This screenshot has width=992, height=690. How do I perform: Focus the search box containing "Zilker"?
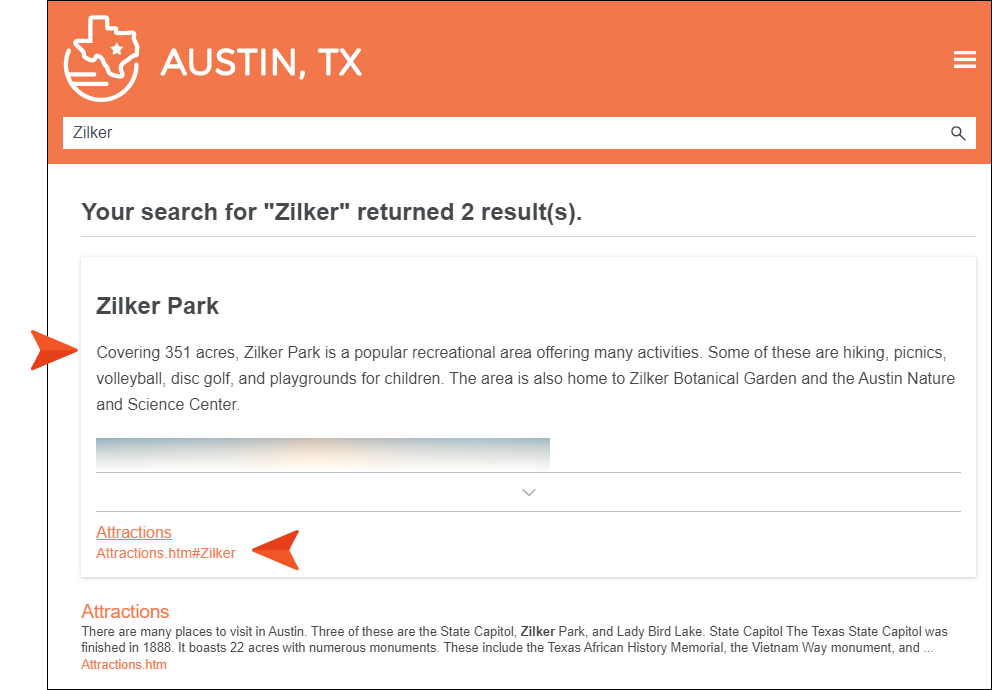pyautogui.click(x=500, y=133)
